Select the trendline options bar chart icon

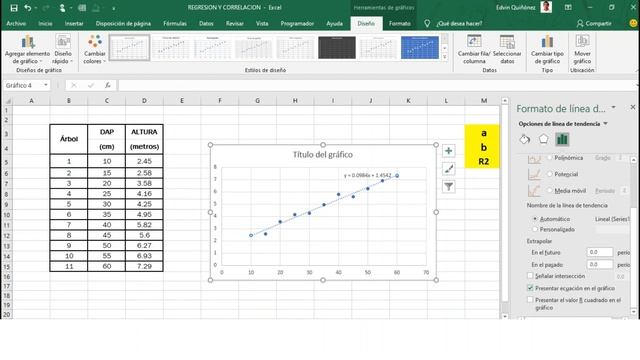click(x=562, y=140)
